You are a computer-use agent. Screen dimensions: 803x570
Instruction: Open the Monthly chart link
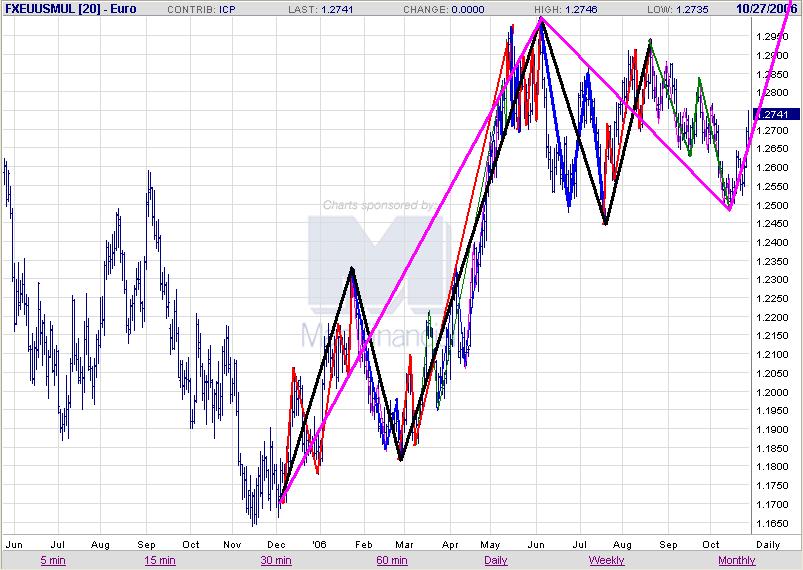coord(736,560)
